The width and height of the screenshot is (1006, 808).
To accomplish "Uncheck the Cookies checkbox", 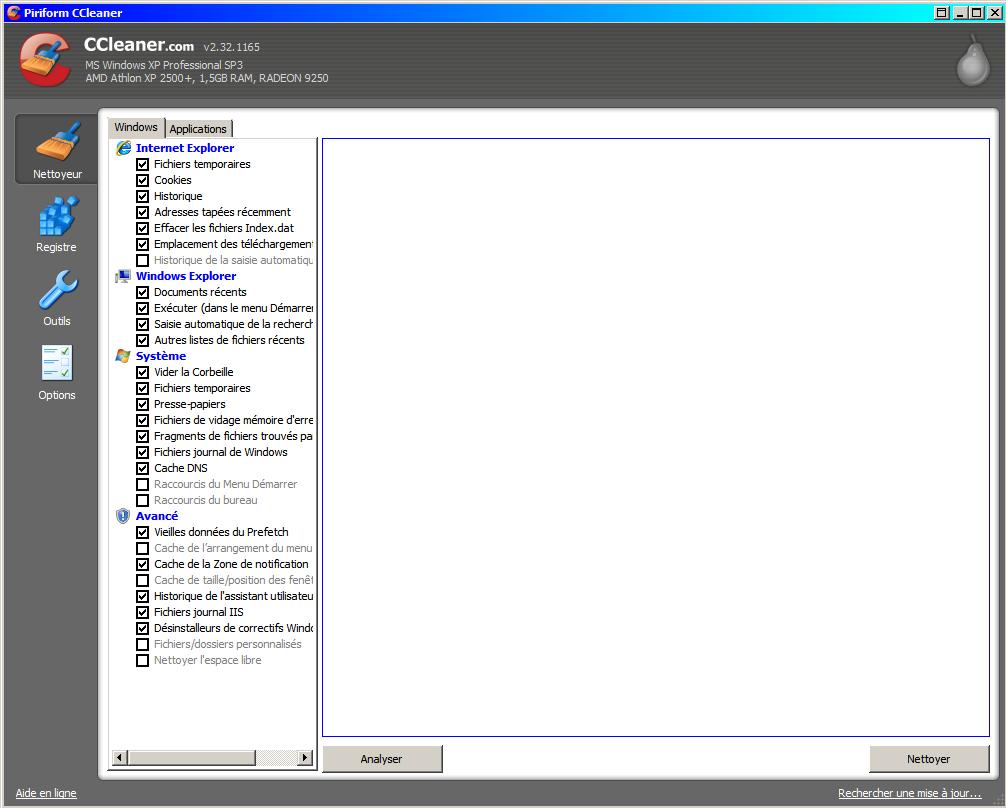I will (142, 180).
